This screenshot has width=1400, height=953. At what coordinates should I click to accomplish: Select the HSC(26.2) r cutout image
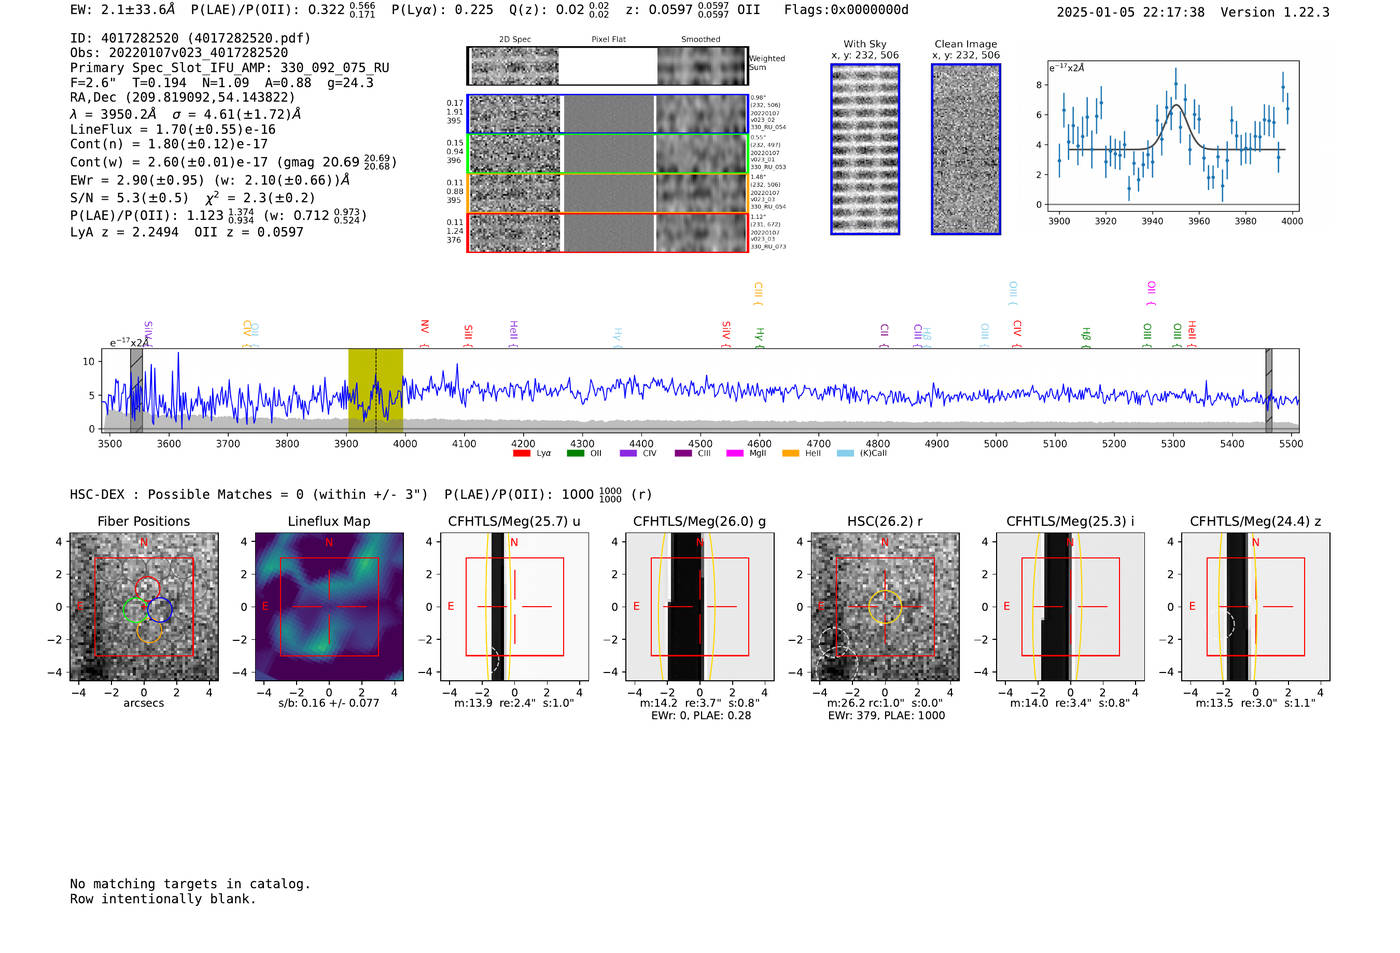(x=885, y=607)
